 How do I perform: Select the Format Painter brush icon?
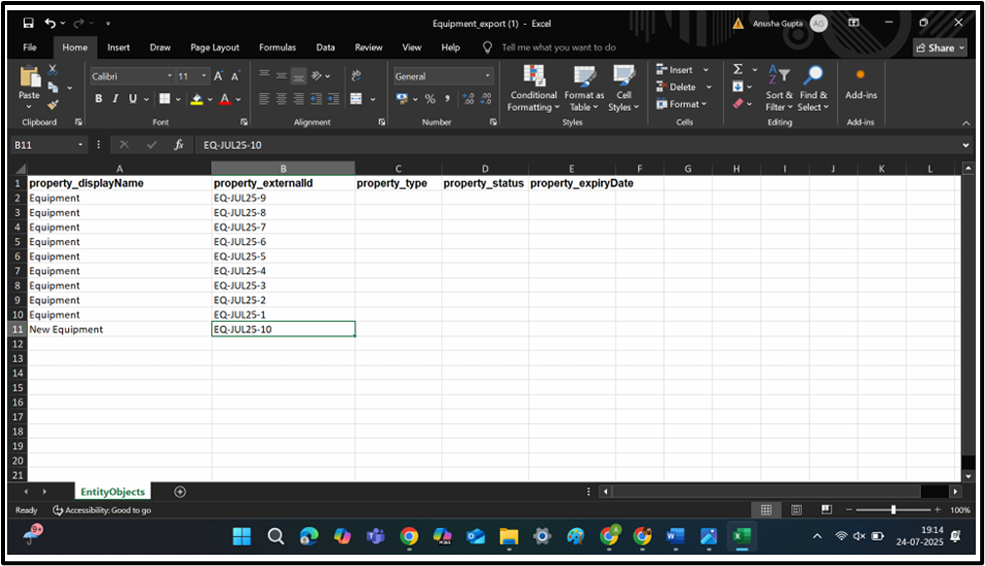53,104
